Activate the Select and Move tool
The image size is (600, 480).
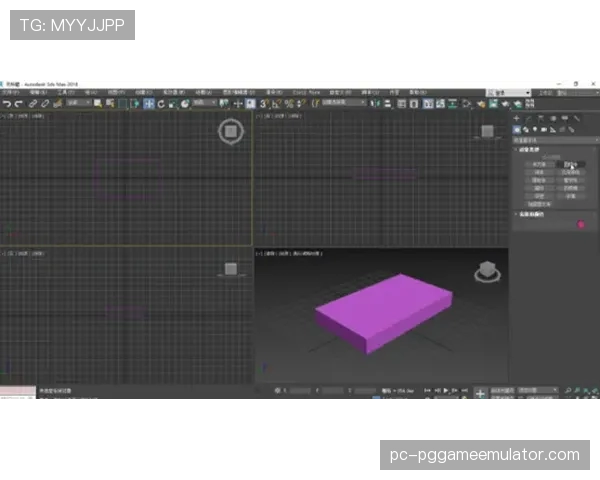[149, 103]
